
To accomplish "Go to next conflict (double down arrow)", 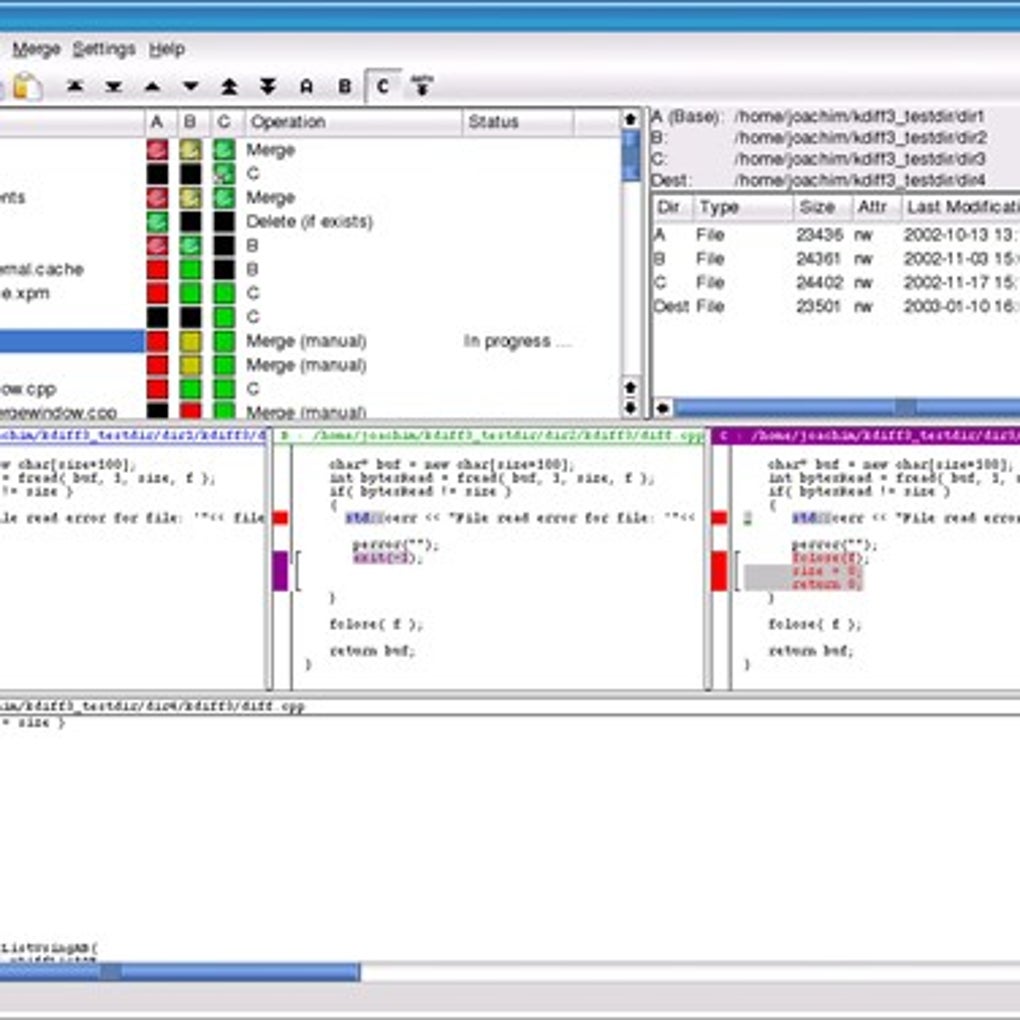I will point(267,86).
